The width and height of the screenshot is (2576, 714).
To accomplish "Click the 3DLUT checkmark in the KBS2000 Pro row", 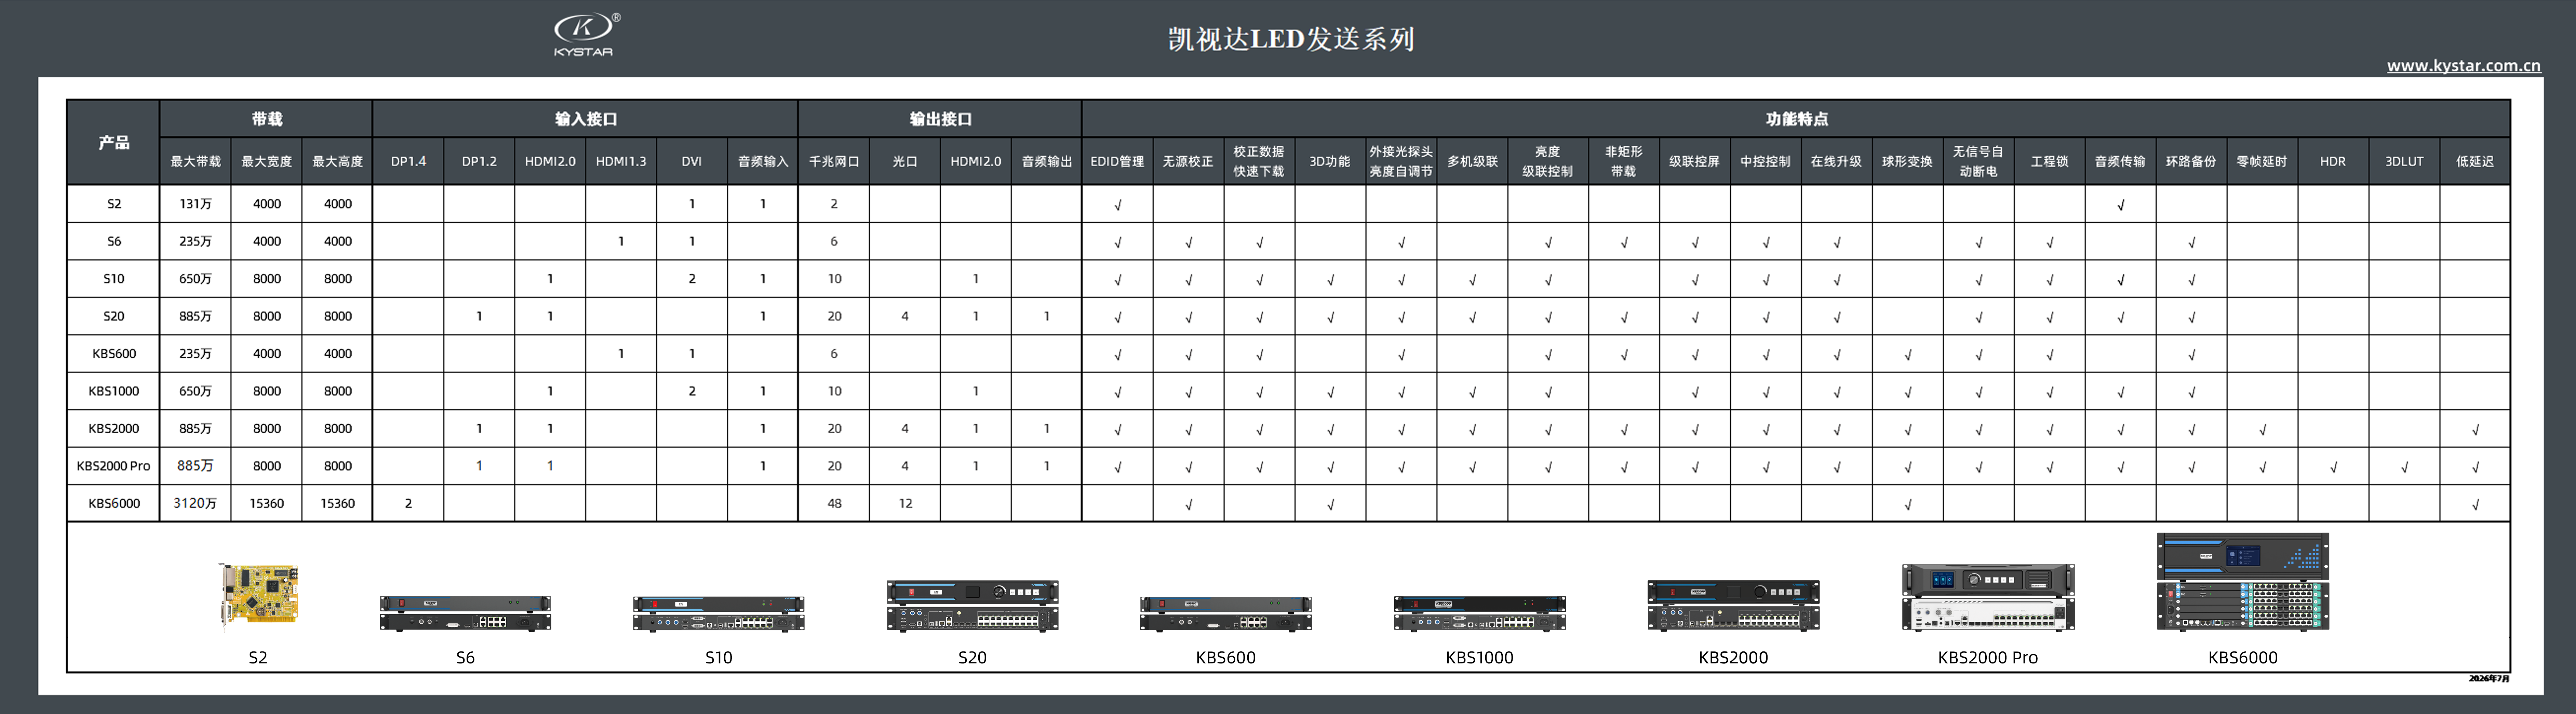I will coord(2405,467).
